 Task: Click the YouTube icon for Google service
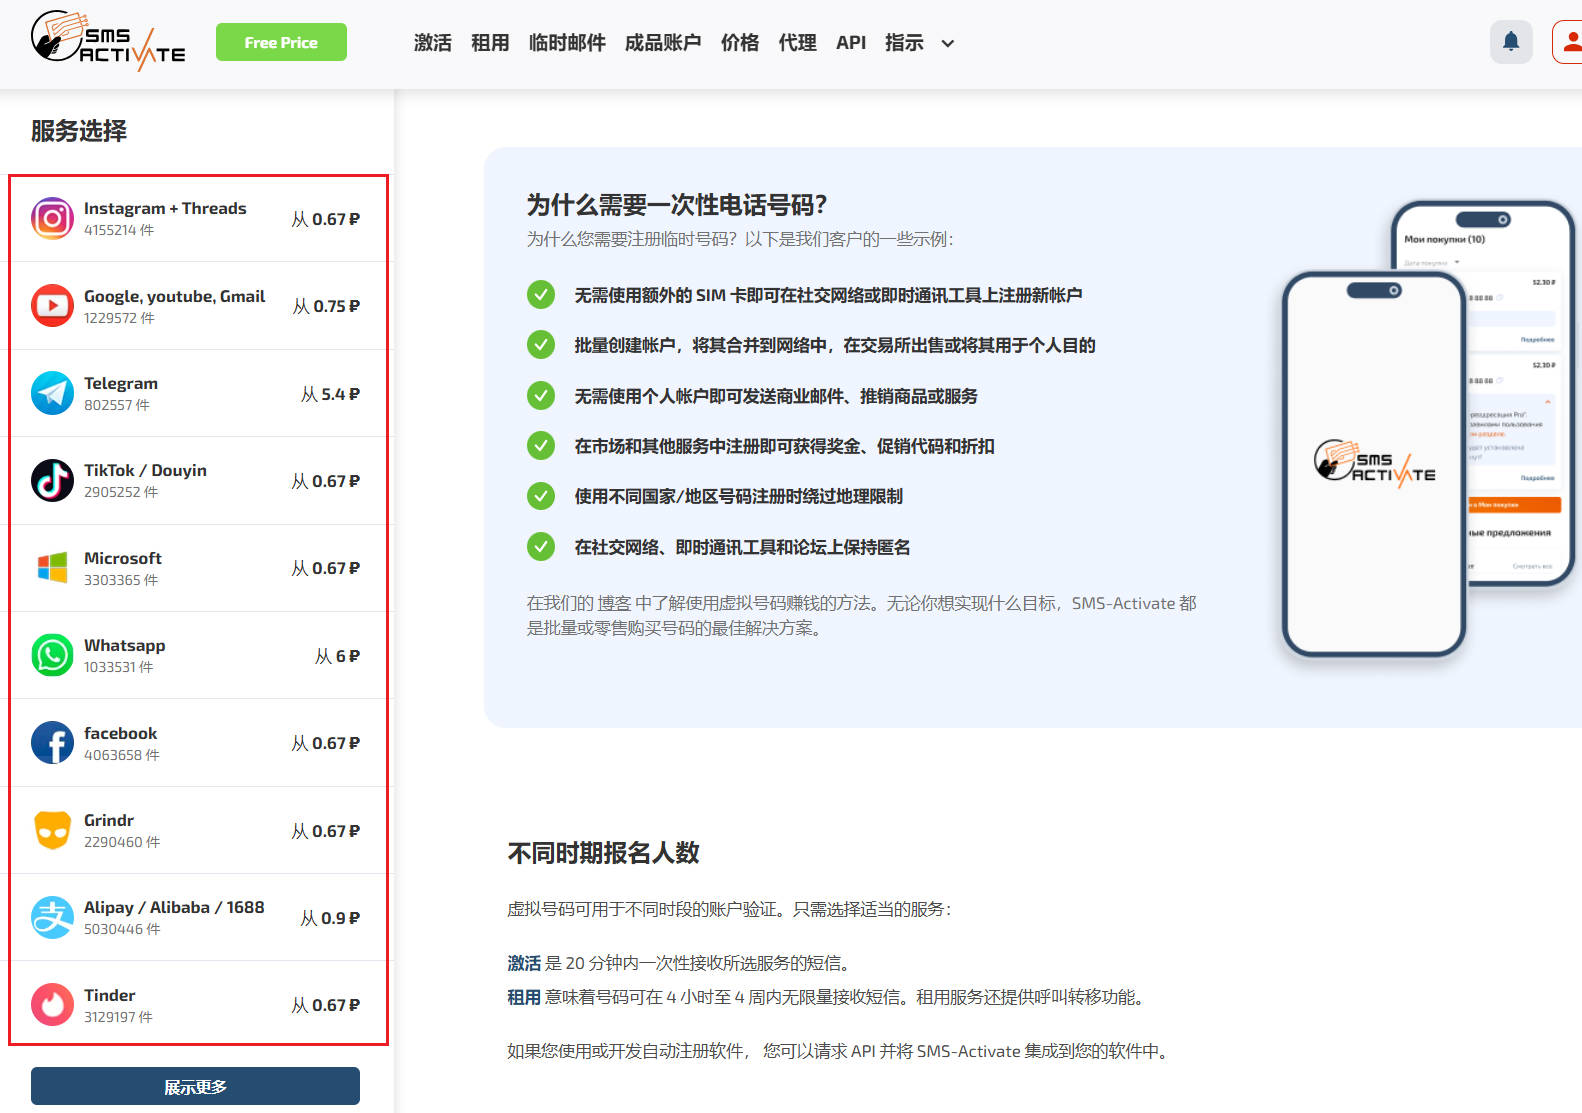(x=52, y=305)
